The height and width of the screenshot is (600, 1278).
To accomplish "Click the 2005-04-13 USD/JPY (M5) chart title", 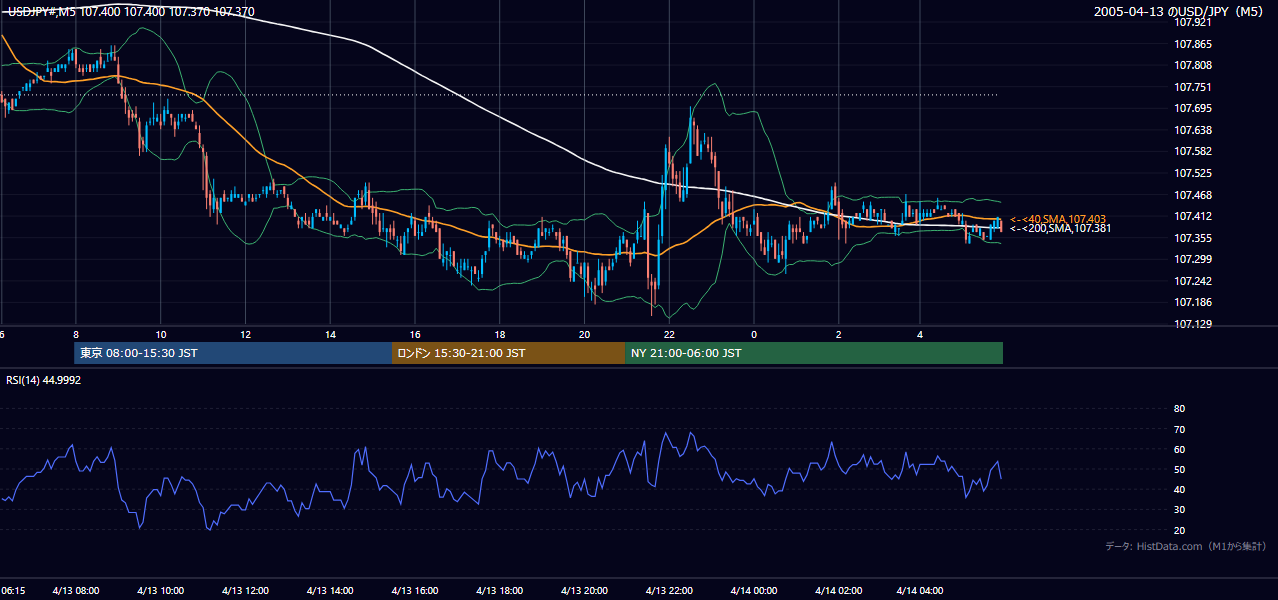I will [1180, 11].
